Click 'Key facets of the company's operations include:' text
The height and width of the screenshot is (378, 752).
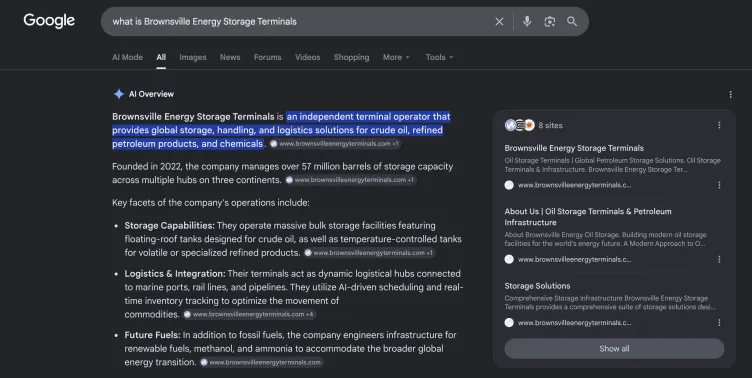[211, 203]
